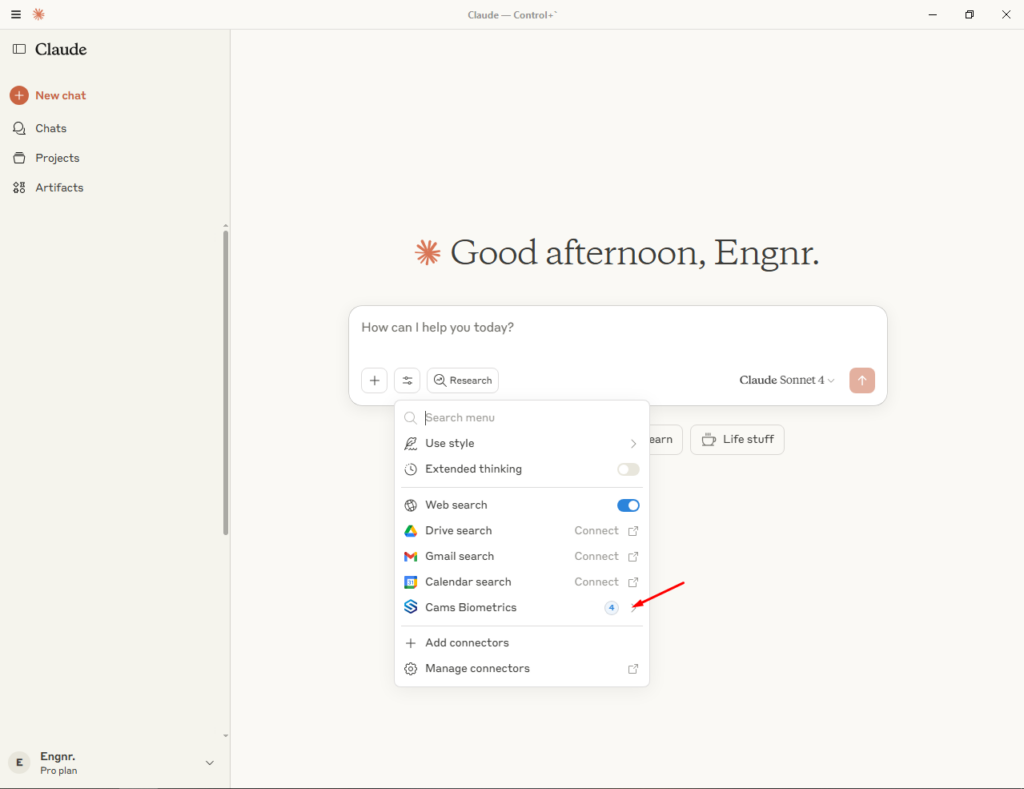Viewport: 1024px width, 789px height.
Task: Click the external link icon for Drive search
Action: pos(633,531)
